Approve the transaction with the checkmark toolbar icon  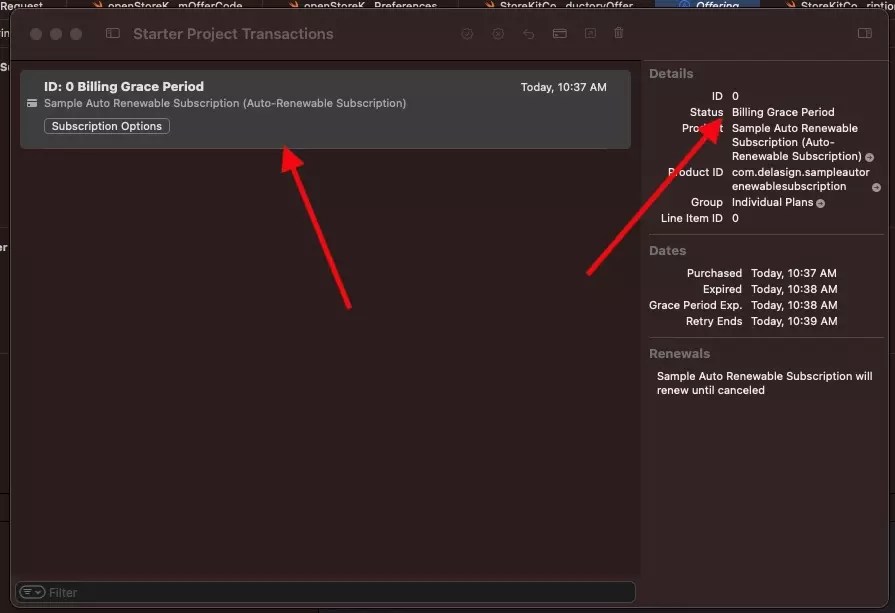click(x=467, y=33)
